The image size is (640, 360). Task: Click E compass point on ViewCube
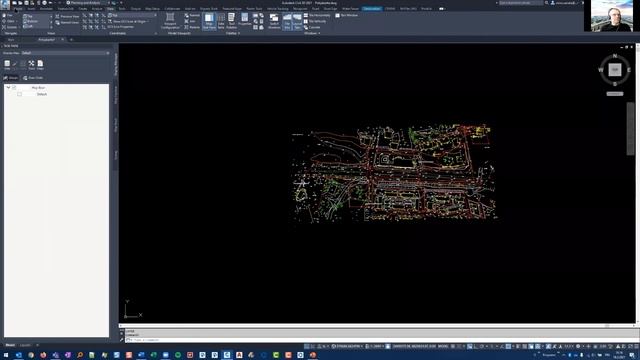(629, 70)
